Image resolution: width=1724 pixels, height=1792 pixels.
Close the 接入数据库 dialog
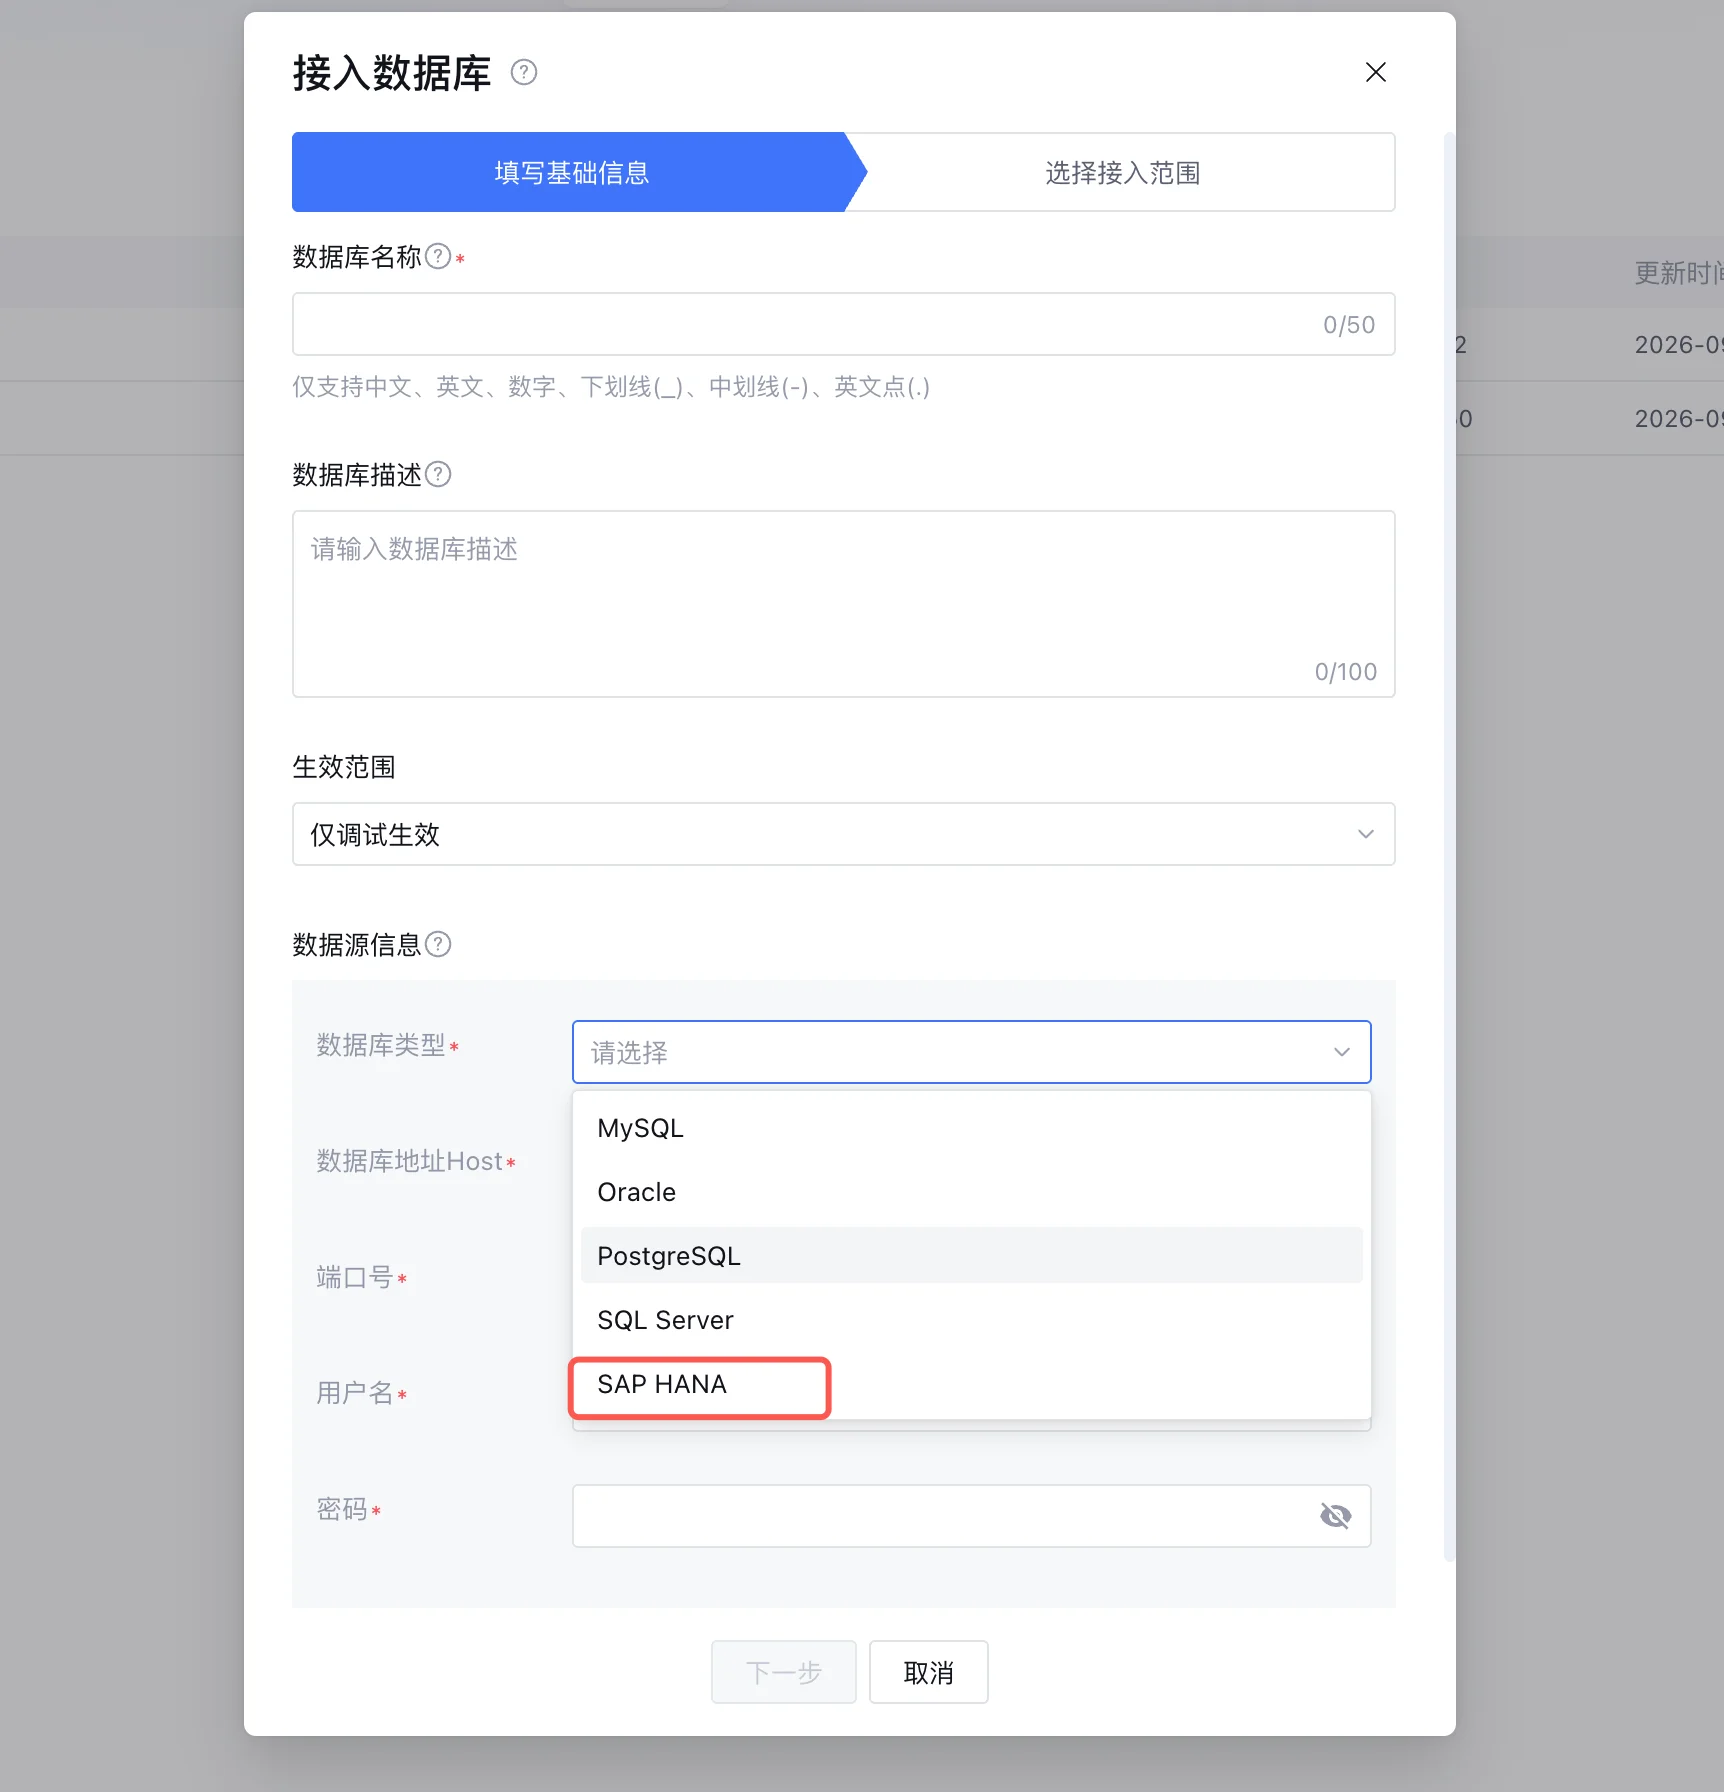point(1376,72)
